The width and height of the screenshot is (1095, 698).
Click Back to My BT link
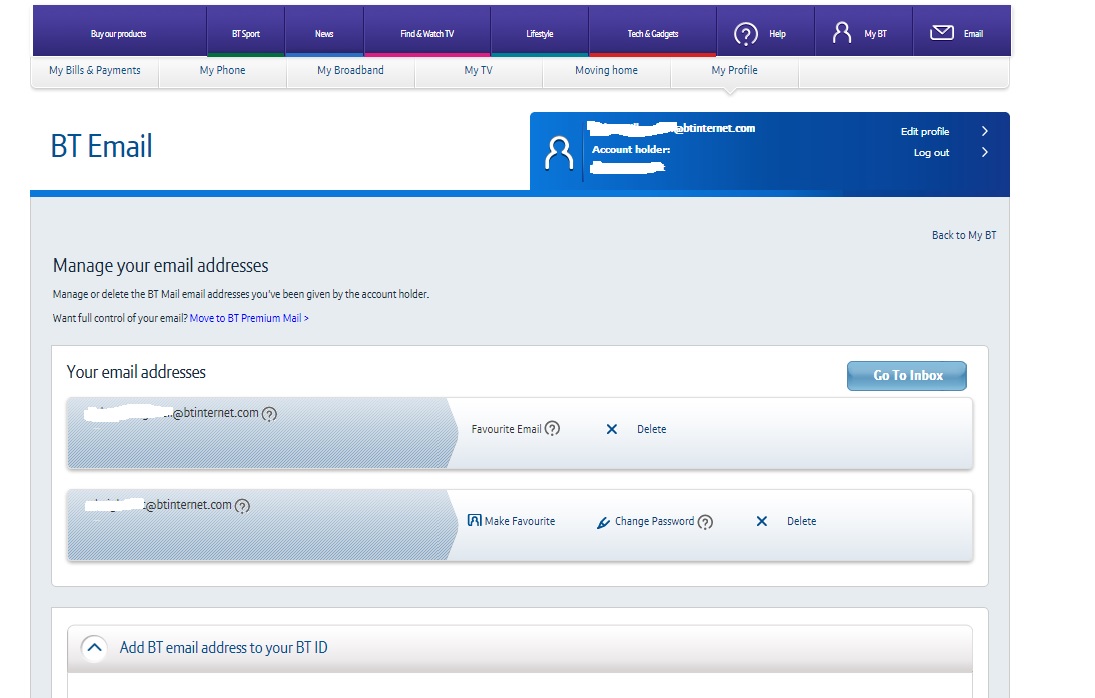[963, 235]
